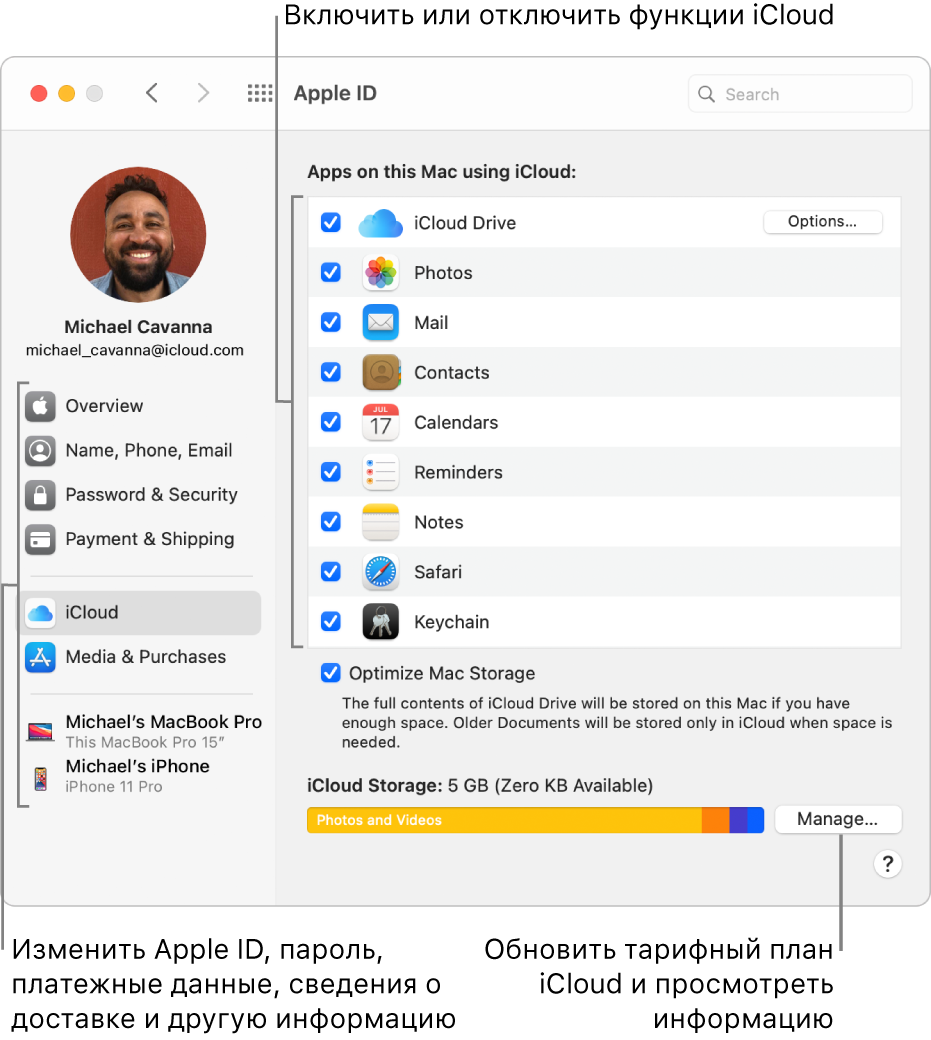Uncheck the Safari checkbox
The height and width of the screenshot is (1040, 931).
[331, 571]
